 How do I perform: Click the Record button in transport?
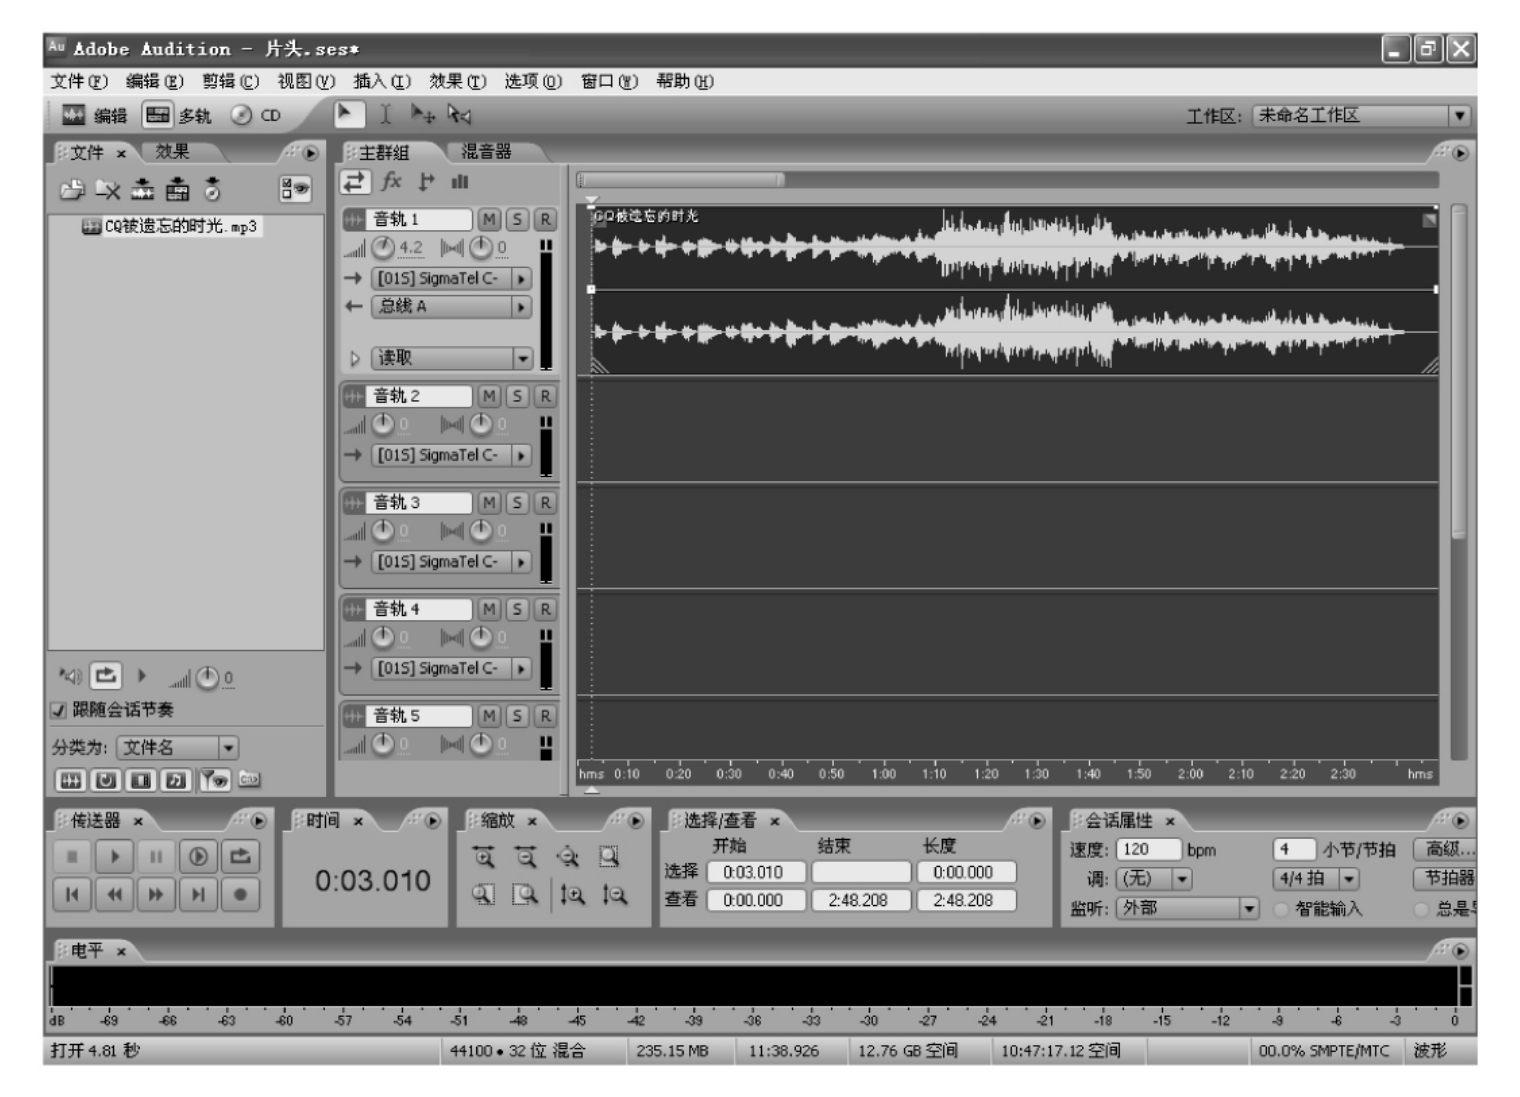(240, 894)
